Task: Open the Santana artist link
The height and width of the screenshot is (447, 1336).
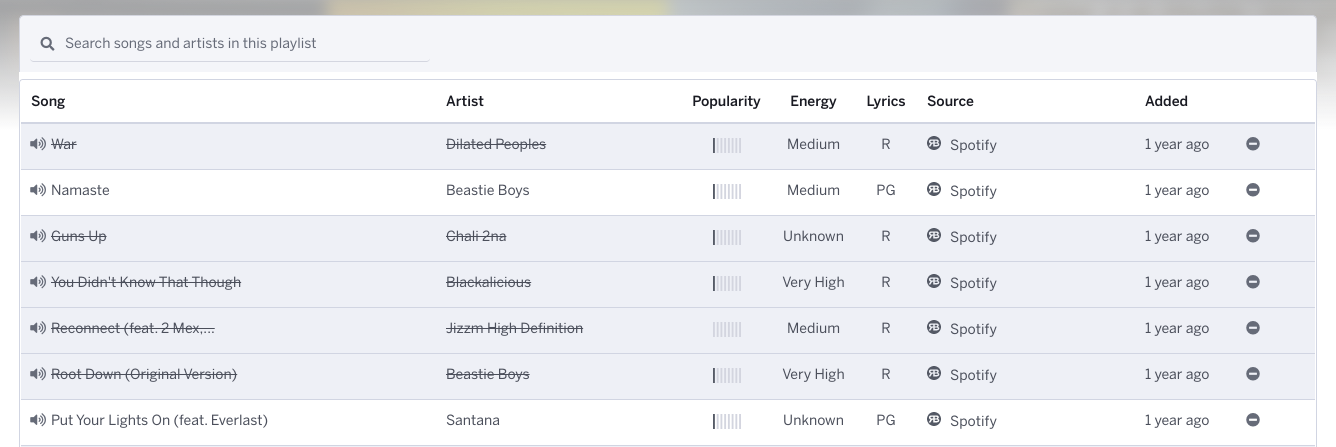Action: [473, 420]
